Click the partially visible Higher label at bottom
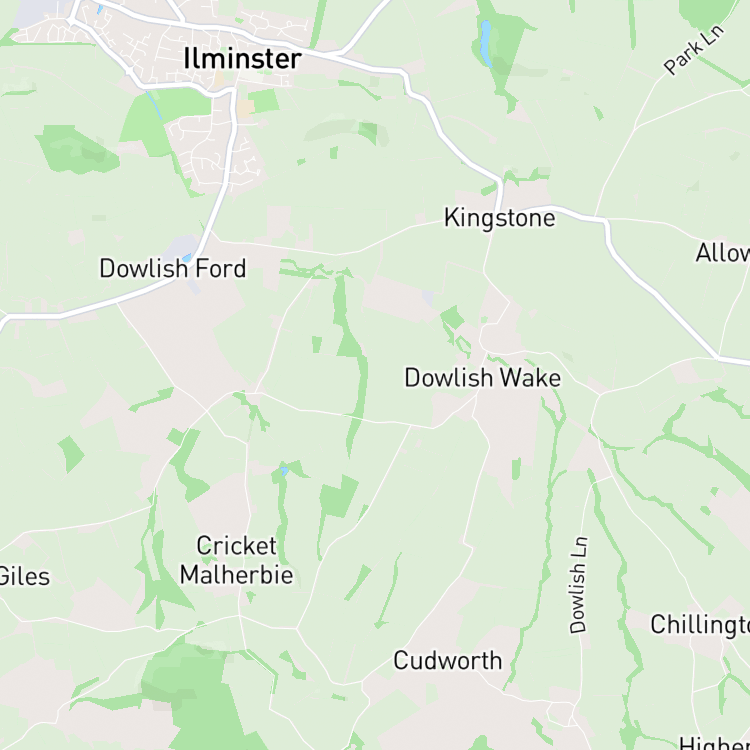The image size is (750, 750). point(714,743)
